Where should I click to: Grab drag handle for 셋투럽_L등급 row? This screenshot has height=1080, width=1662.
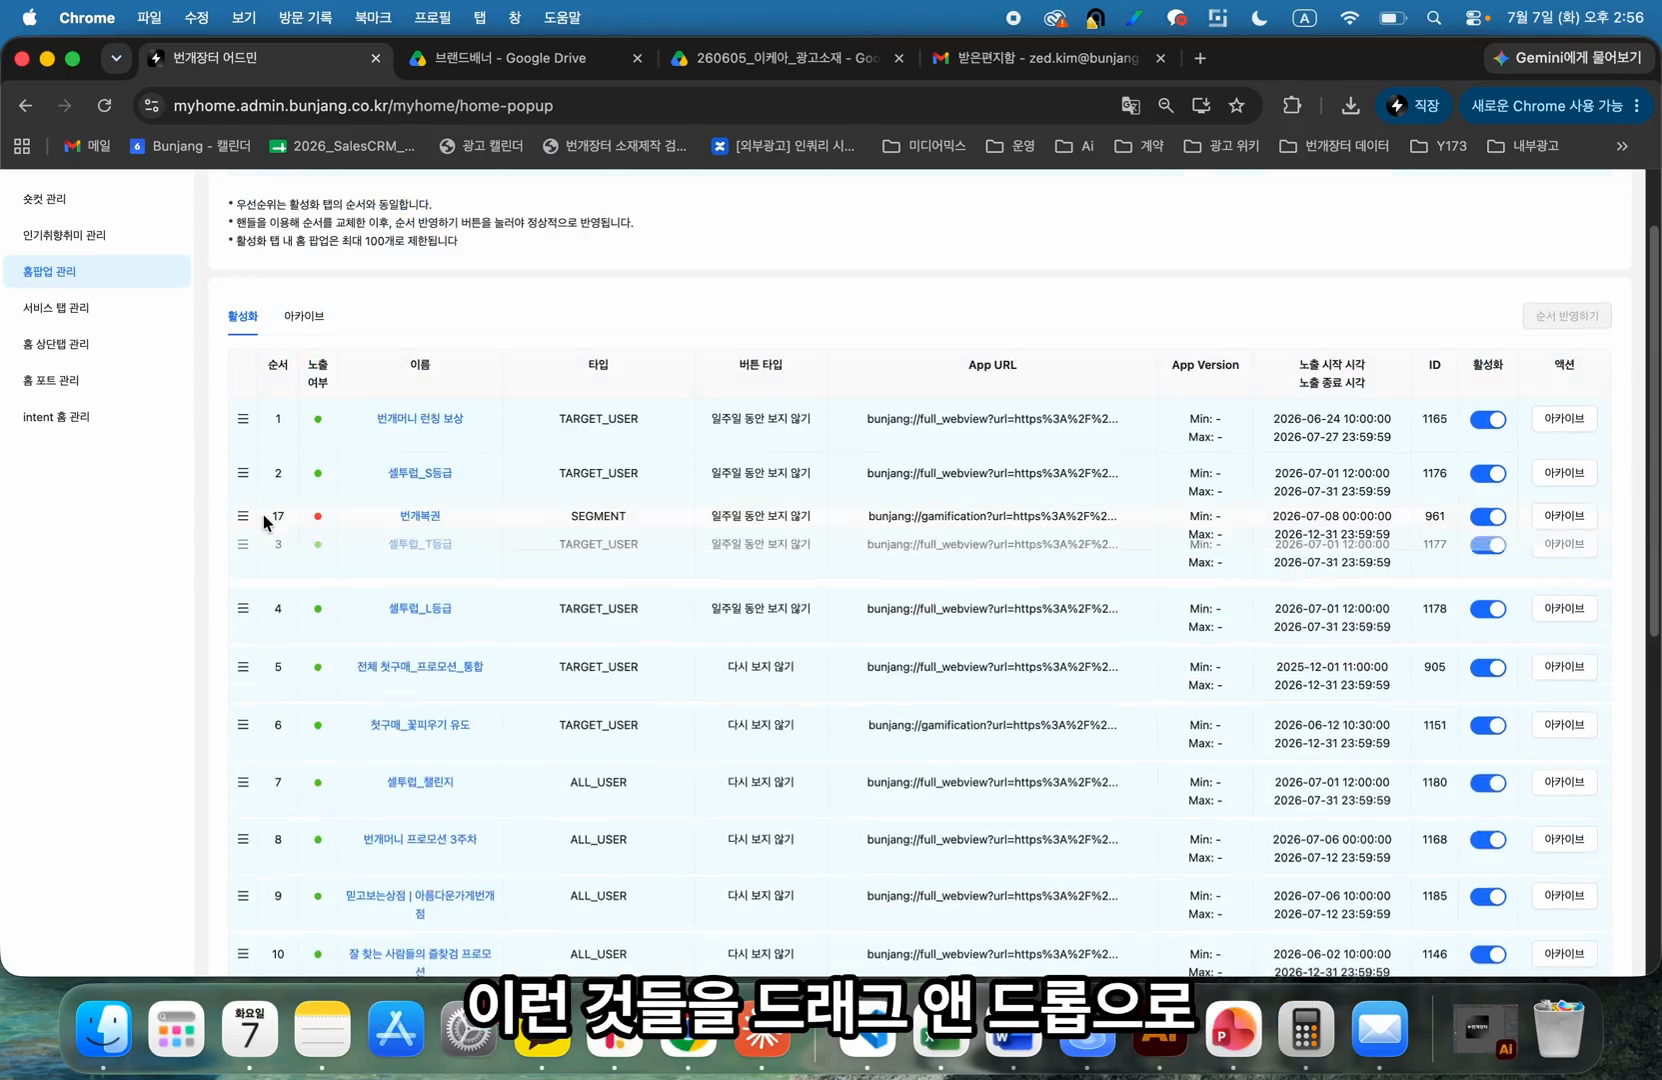[243, 608]
